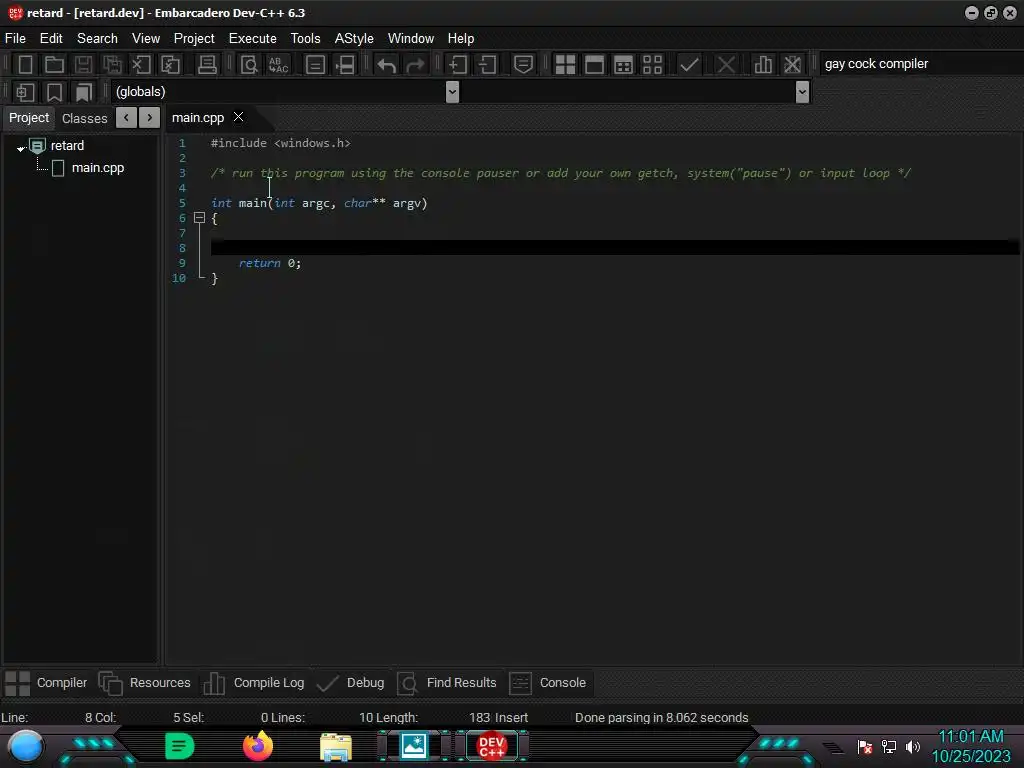Close the main.cpp editor tab
The width and height of the screenshot is (1024, 768).
[239, 117]
